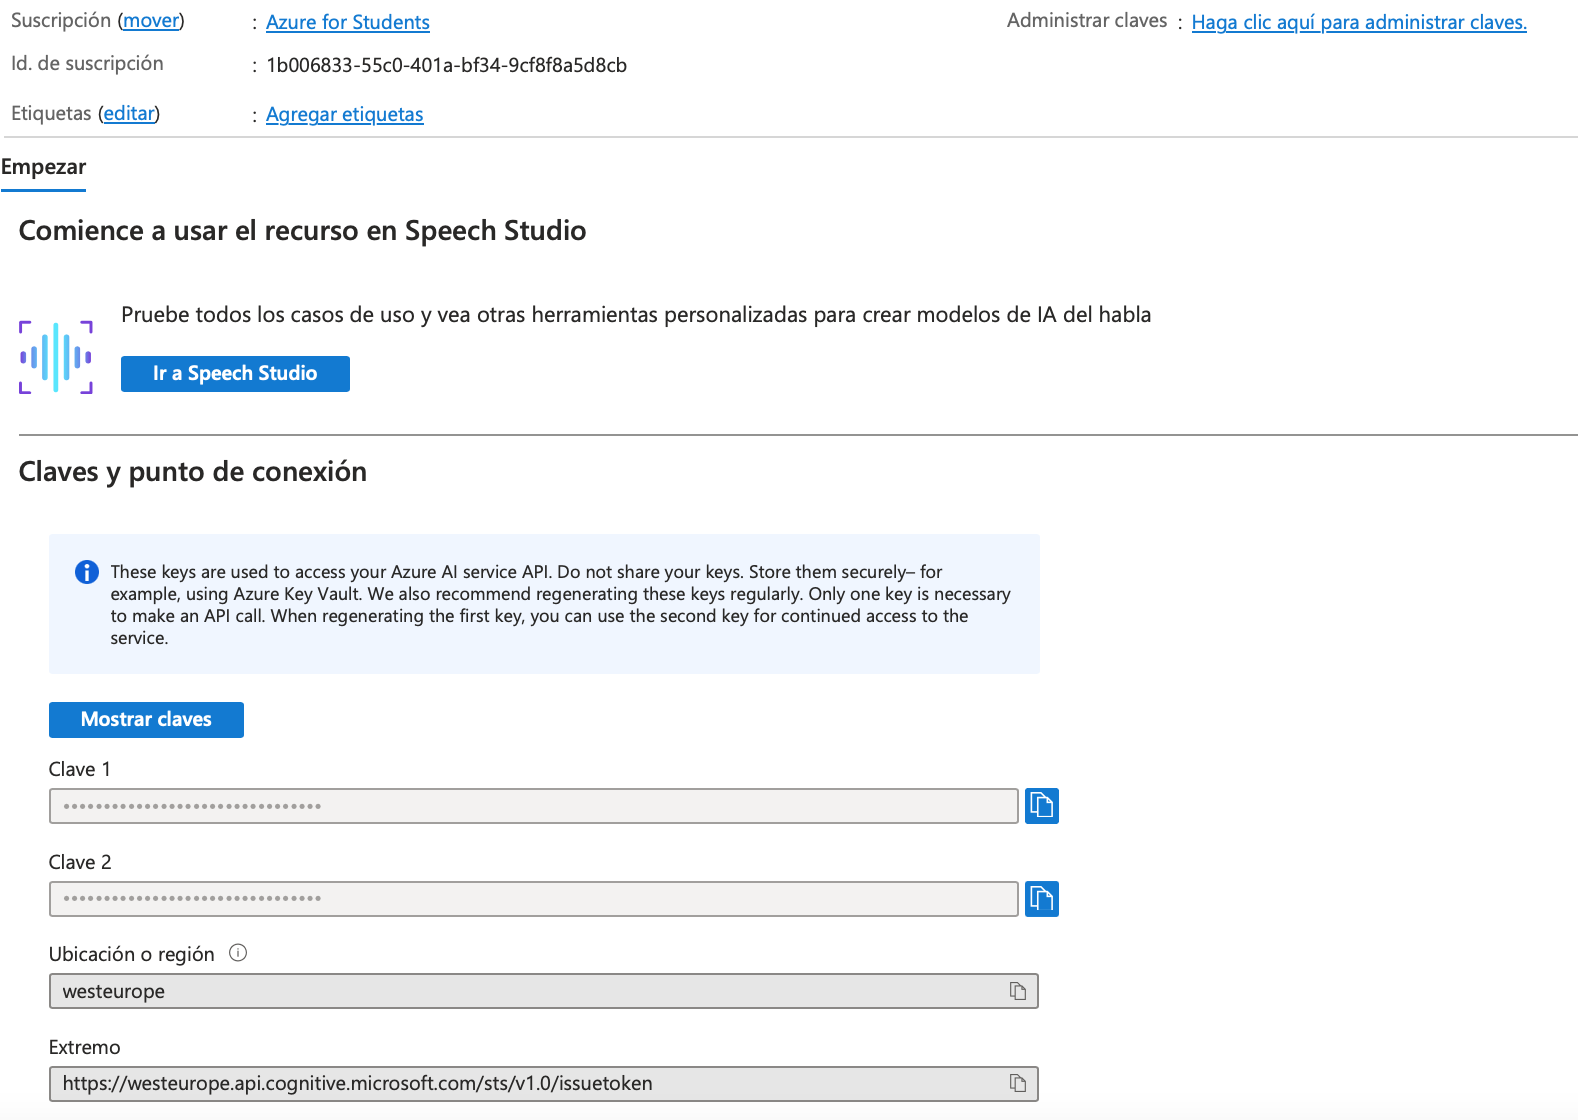This screenshot has height=1120, width=1578.
Task: Click the mover link next to Suscripción
Action: point(151,20)
